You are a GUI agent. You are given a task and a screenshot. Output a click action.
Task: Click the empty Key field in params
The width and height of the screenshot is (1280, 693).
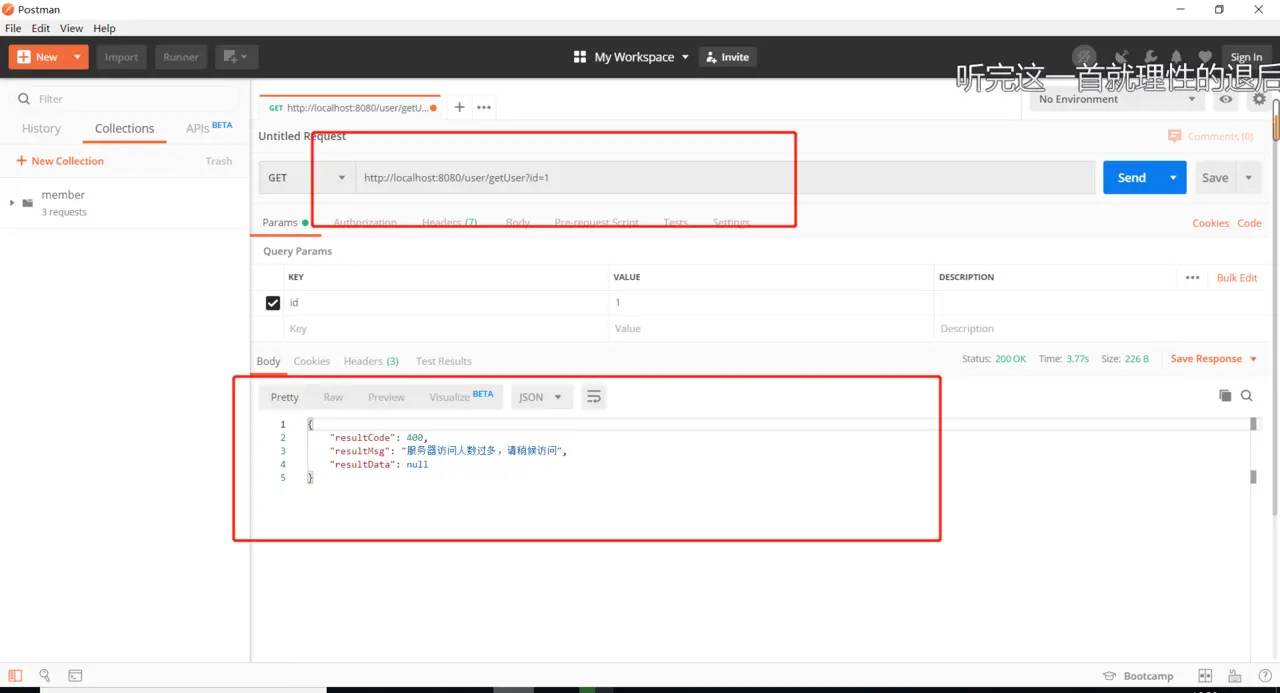coord(447,329)
